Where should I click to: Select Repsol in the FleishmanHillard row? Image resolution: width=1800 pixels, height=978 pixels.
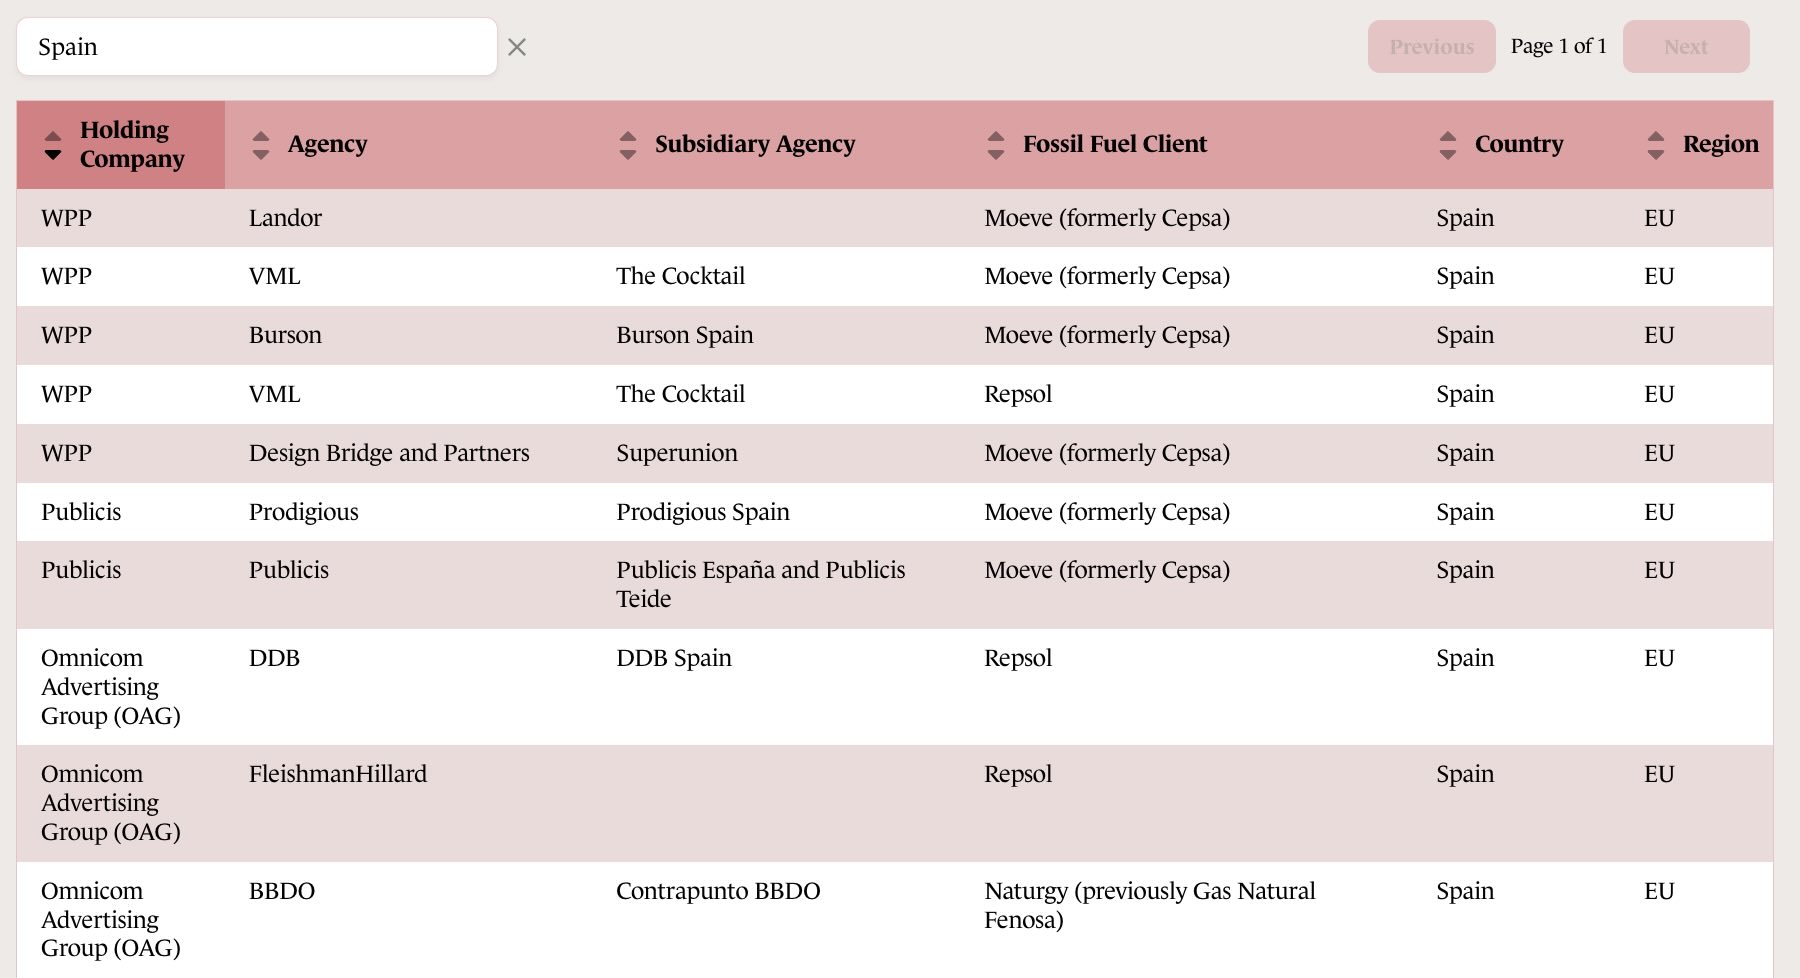1018,774
